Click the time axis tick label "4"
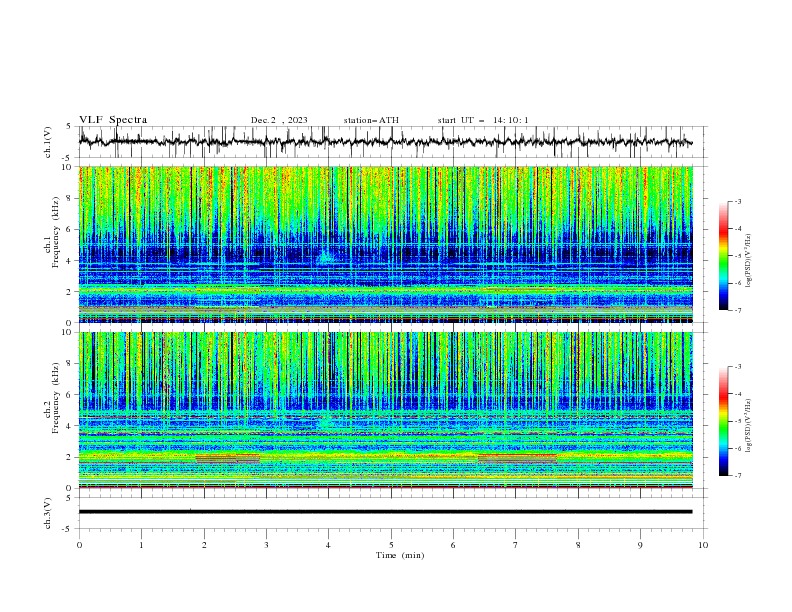792x612 pixels. click(x=328, y=545)
